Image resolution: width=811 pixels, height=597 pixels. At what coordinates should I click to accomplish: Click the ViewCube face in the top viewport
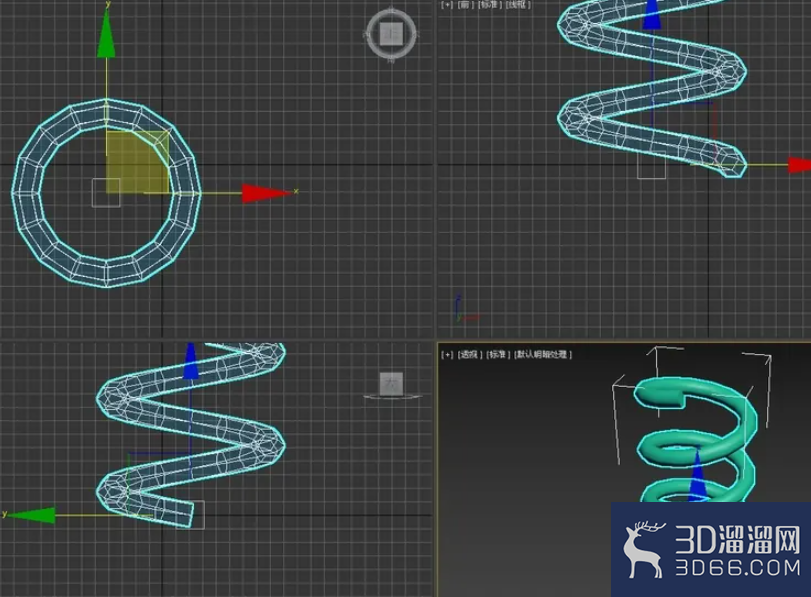(391, 34)
